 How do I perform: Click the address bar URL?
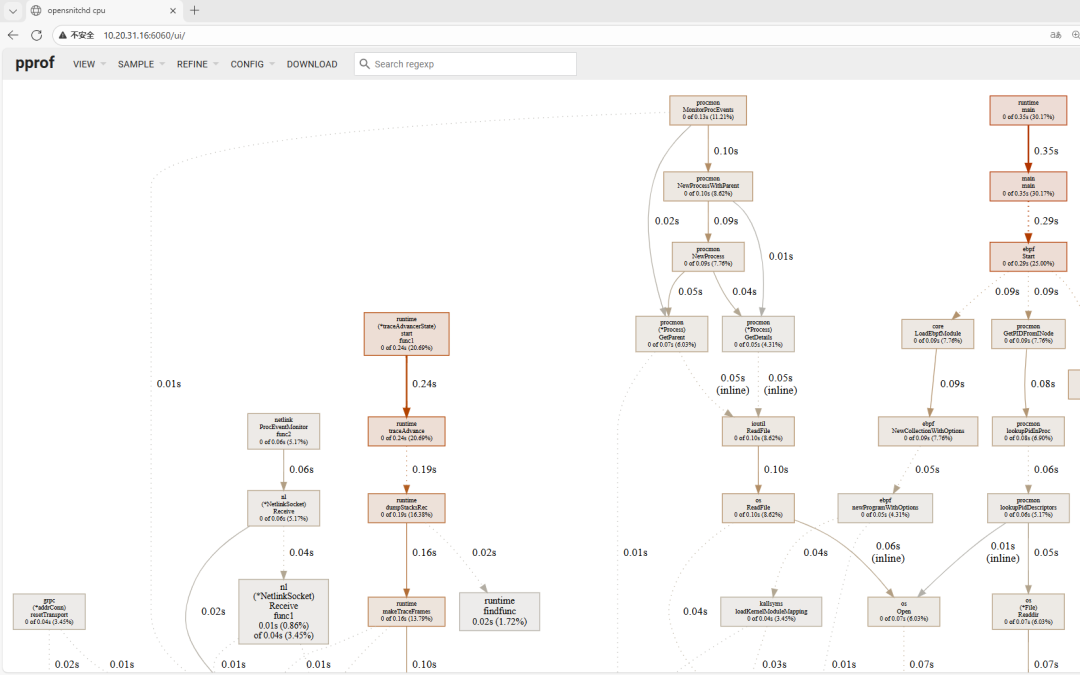coord(144,35)
